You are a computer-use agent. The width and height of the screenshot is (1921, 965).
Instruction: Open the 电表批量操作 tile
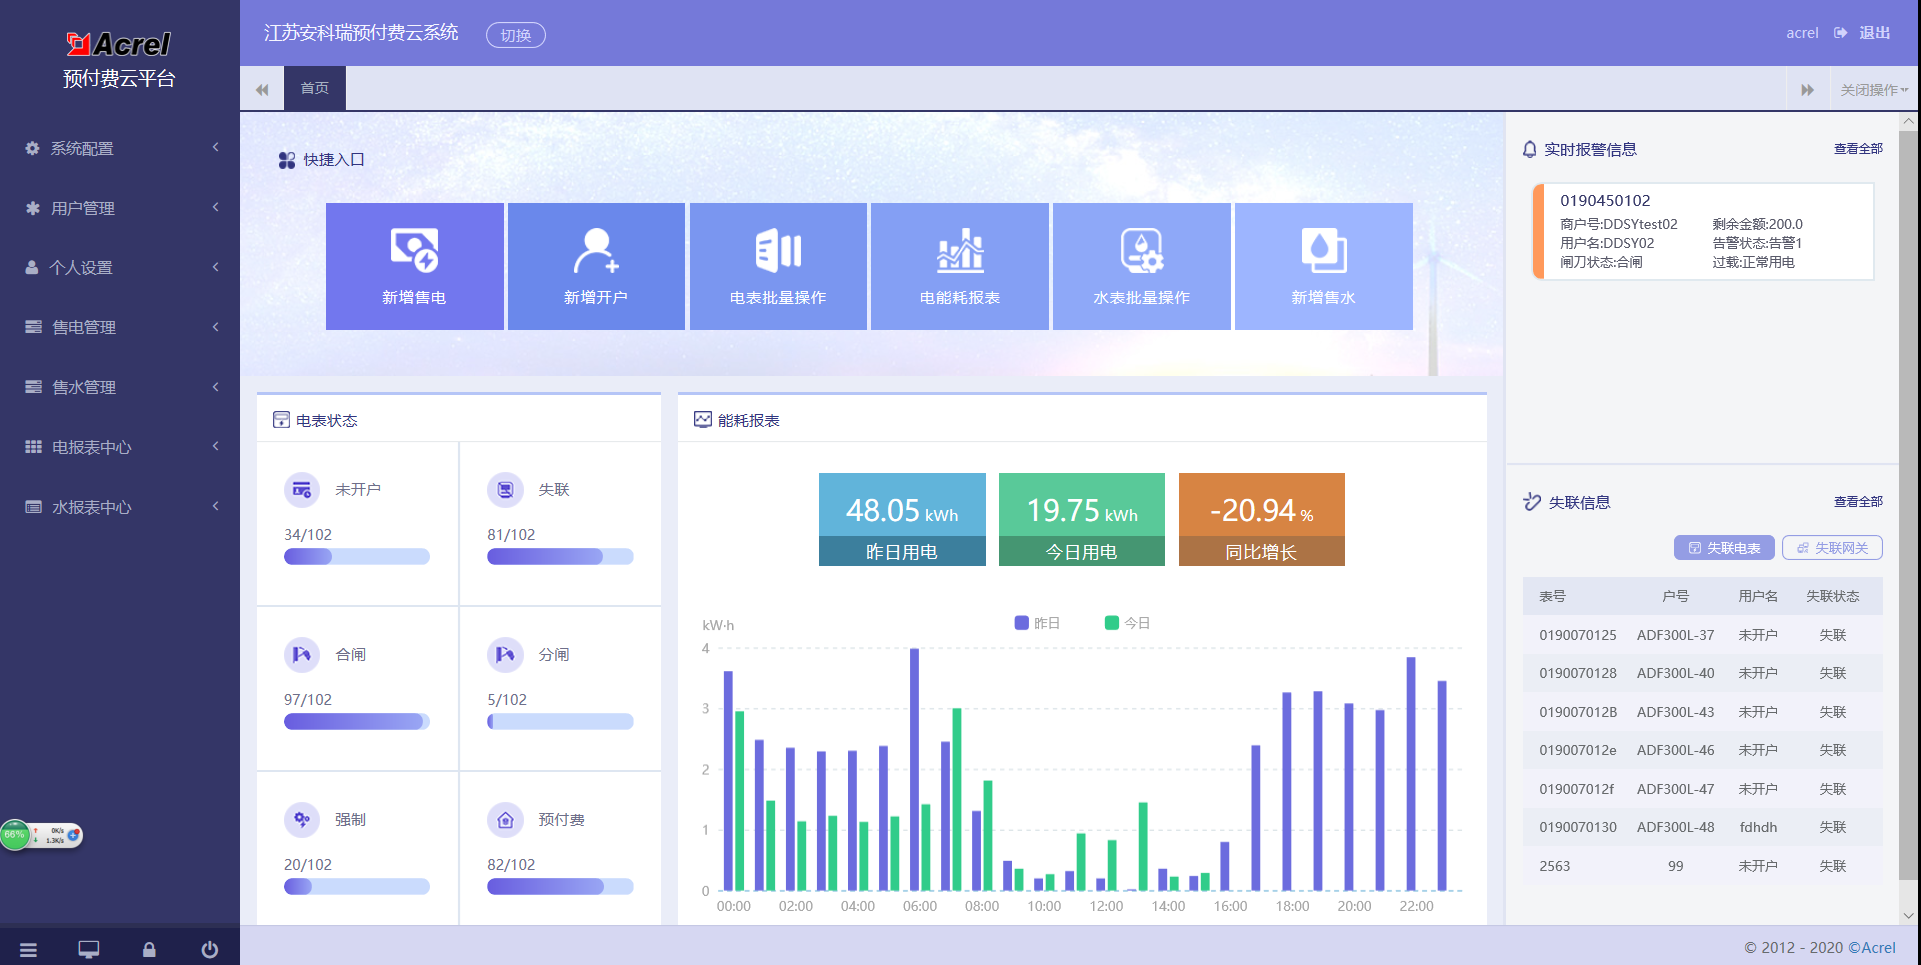point(778,266)
